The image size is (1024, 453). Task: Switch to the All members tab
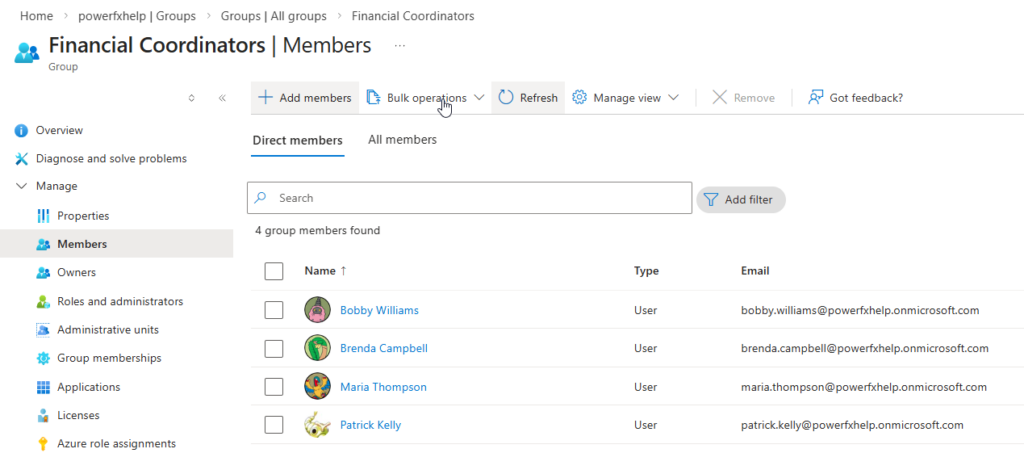402,140
